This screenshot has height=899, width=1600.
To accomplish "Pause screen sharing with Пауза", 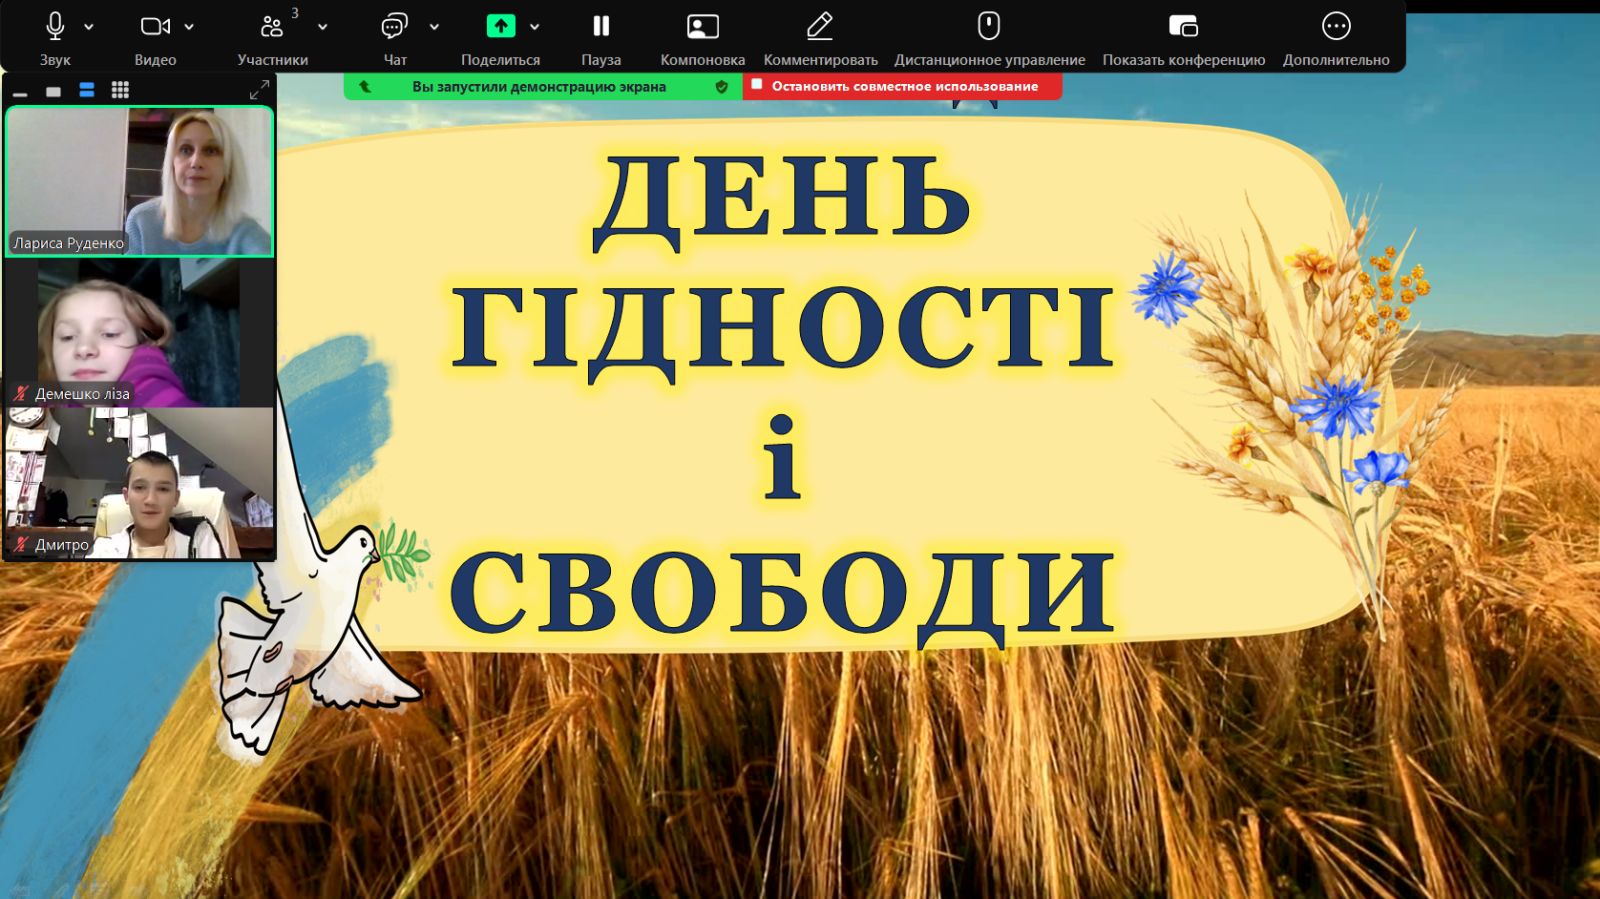I will point(601,27).
